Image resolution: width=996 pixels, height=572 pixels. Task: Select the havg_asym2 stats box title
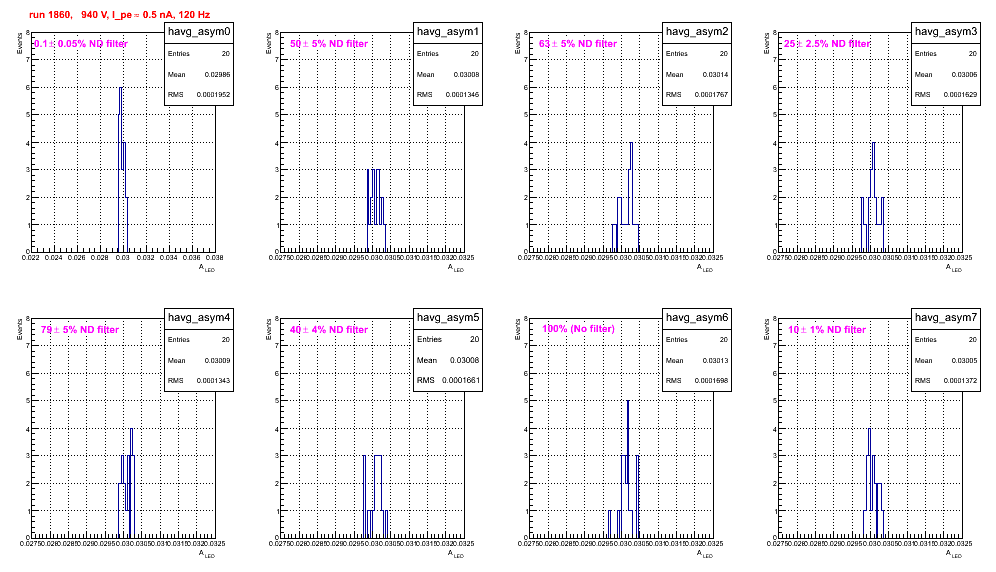tap(697, 32)
